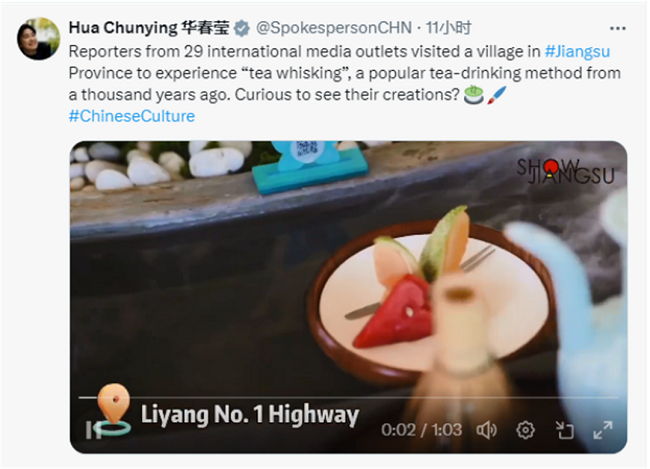The width and height of the screenshot is (650, 469).
Task: Mute the video using the speaker icon
Action: tap(486, 430)
